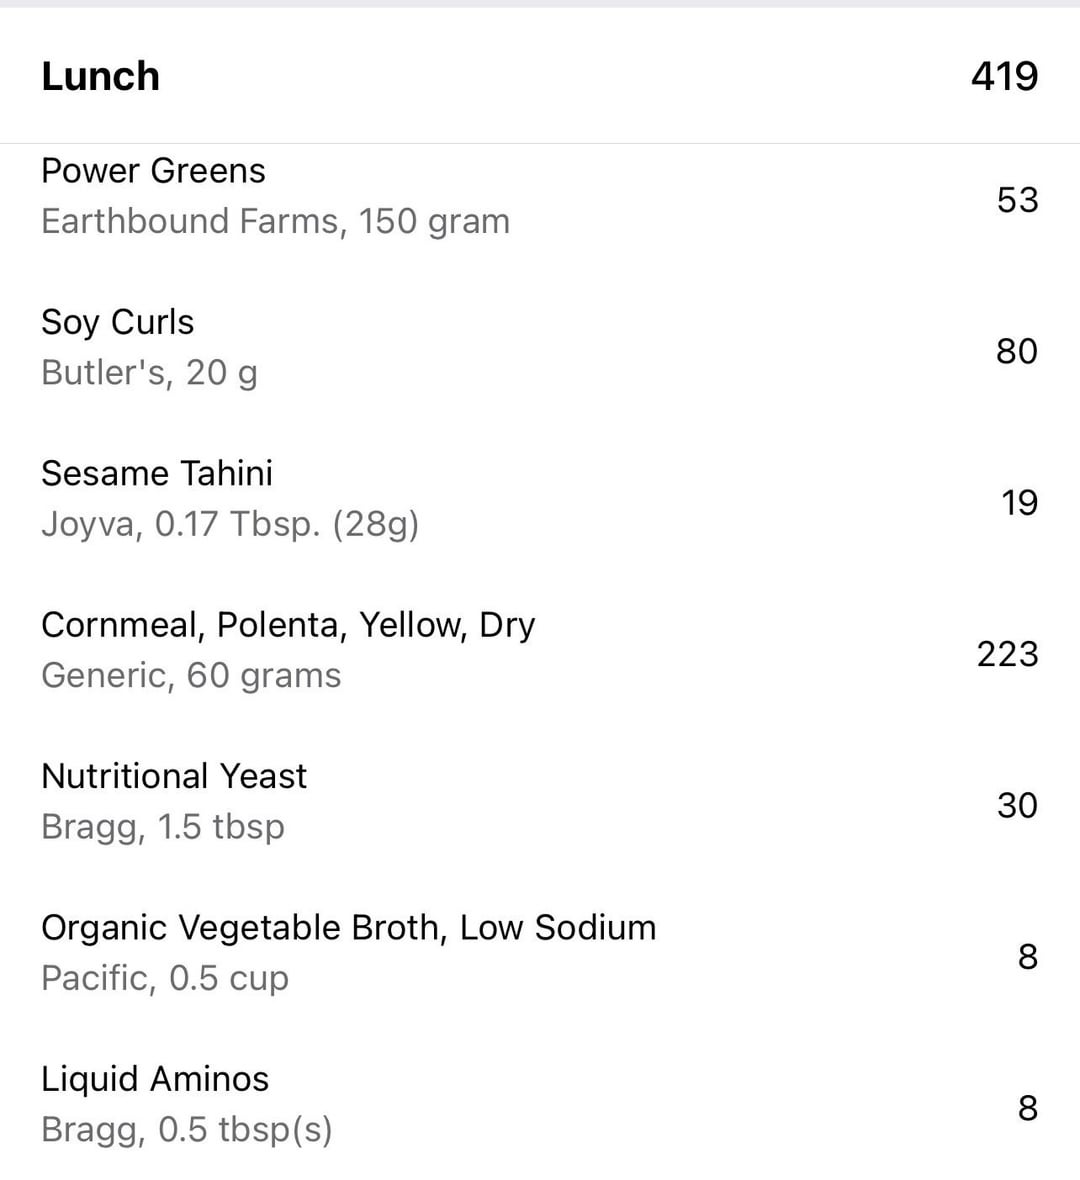Click the 419 lunch calorie total
Screen dimensions: 1080x1180
1004,77
